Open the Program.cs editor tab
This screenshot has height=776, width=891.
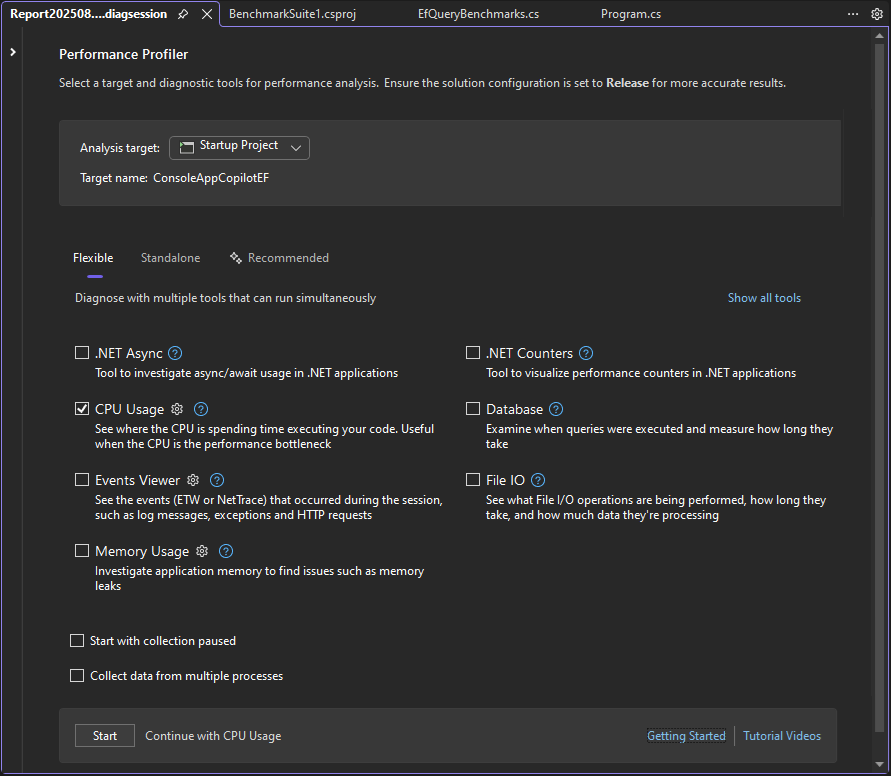point(631,13)
